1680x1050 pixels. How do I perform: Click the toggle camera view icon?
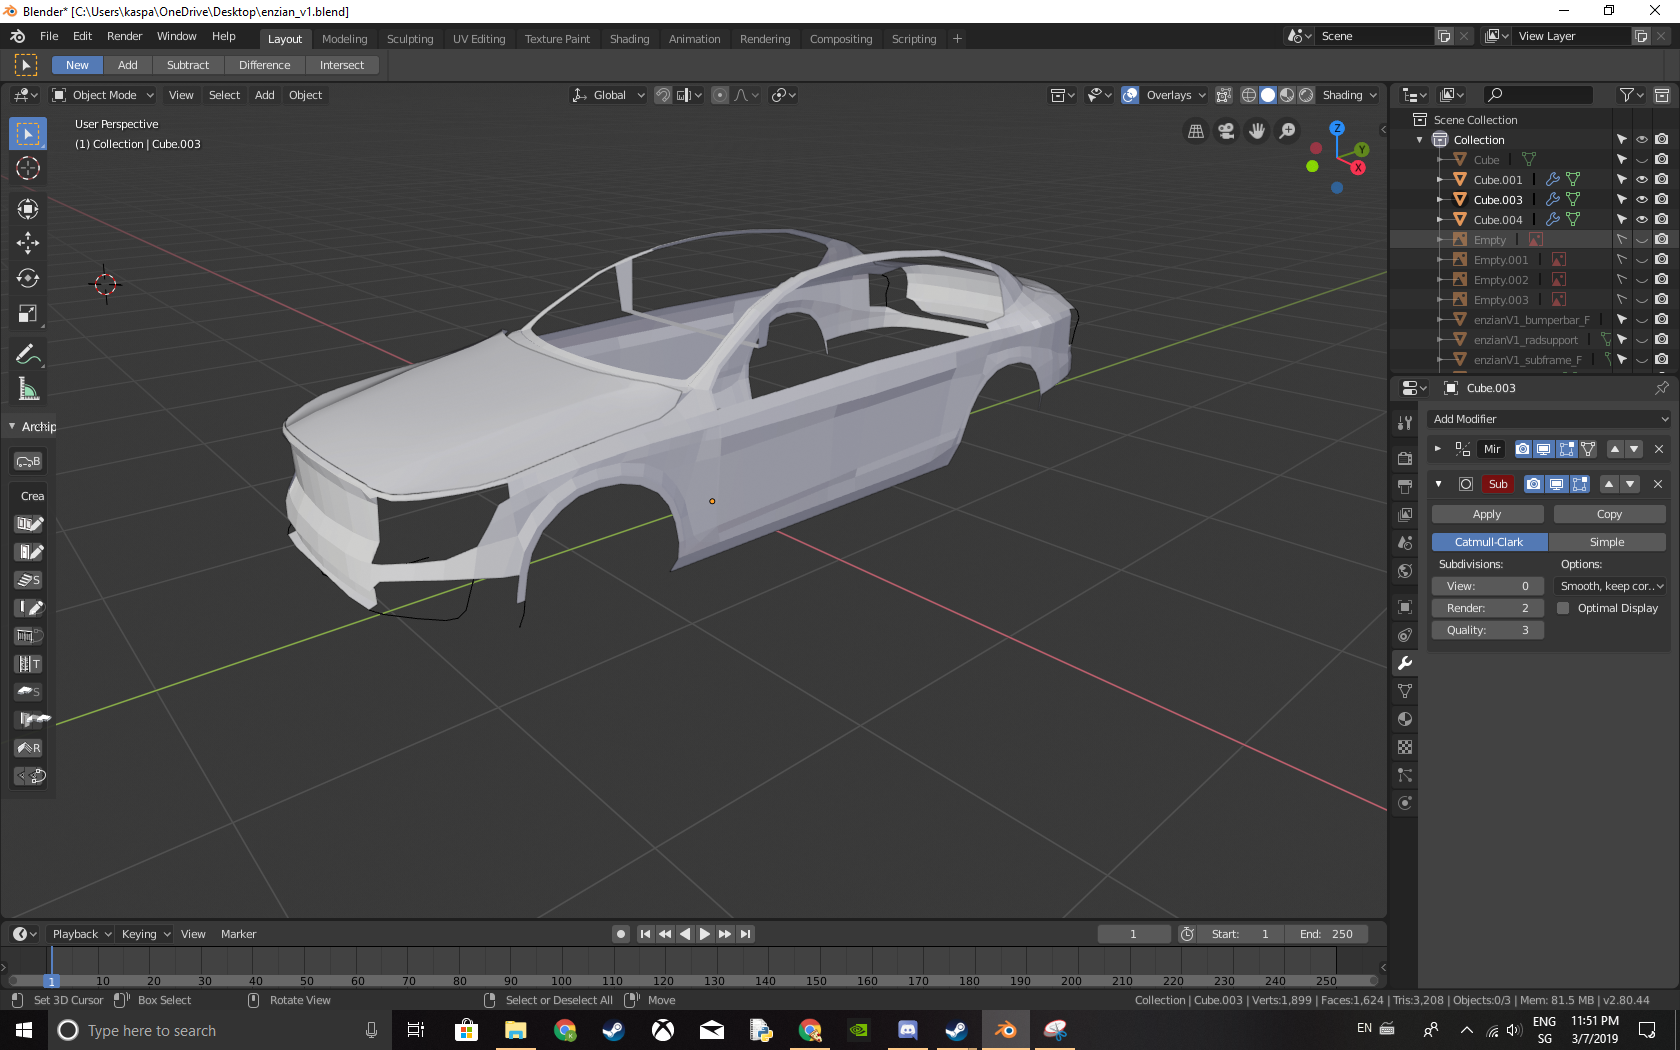point(1226,131)
